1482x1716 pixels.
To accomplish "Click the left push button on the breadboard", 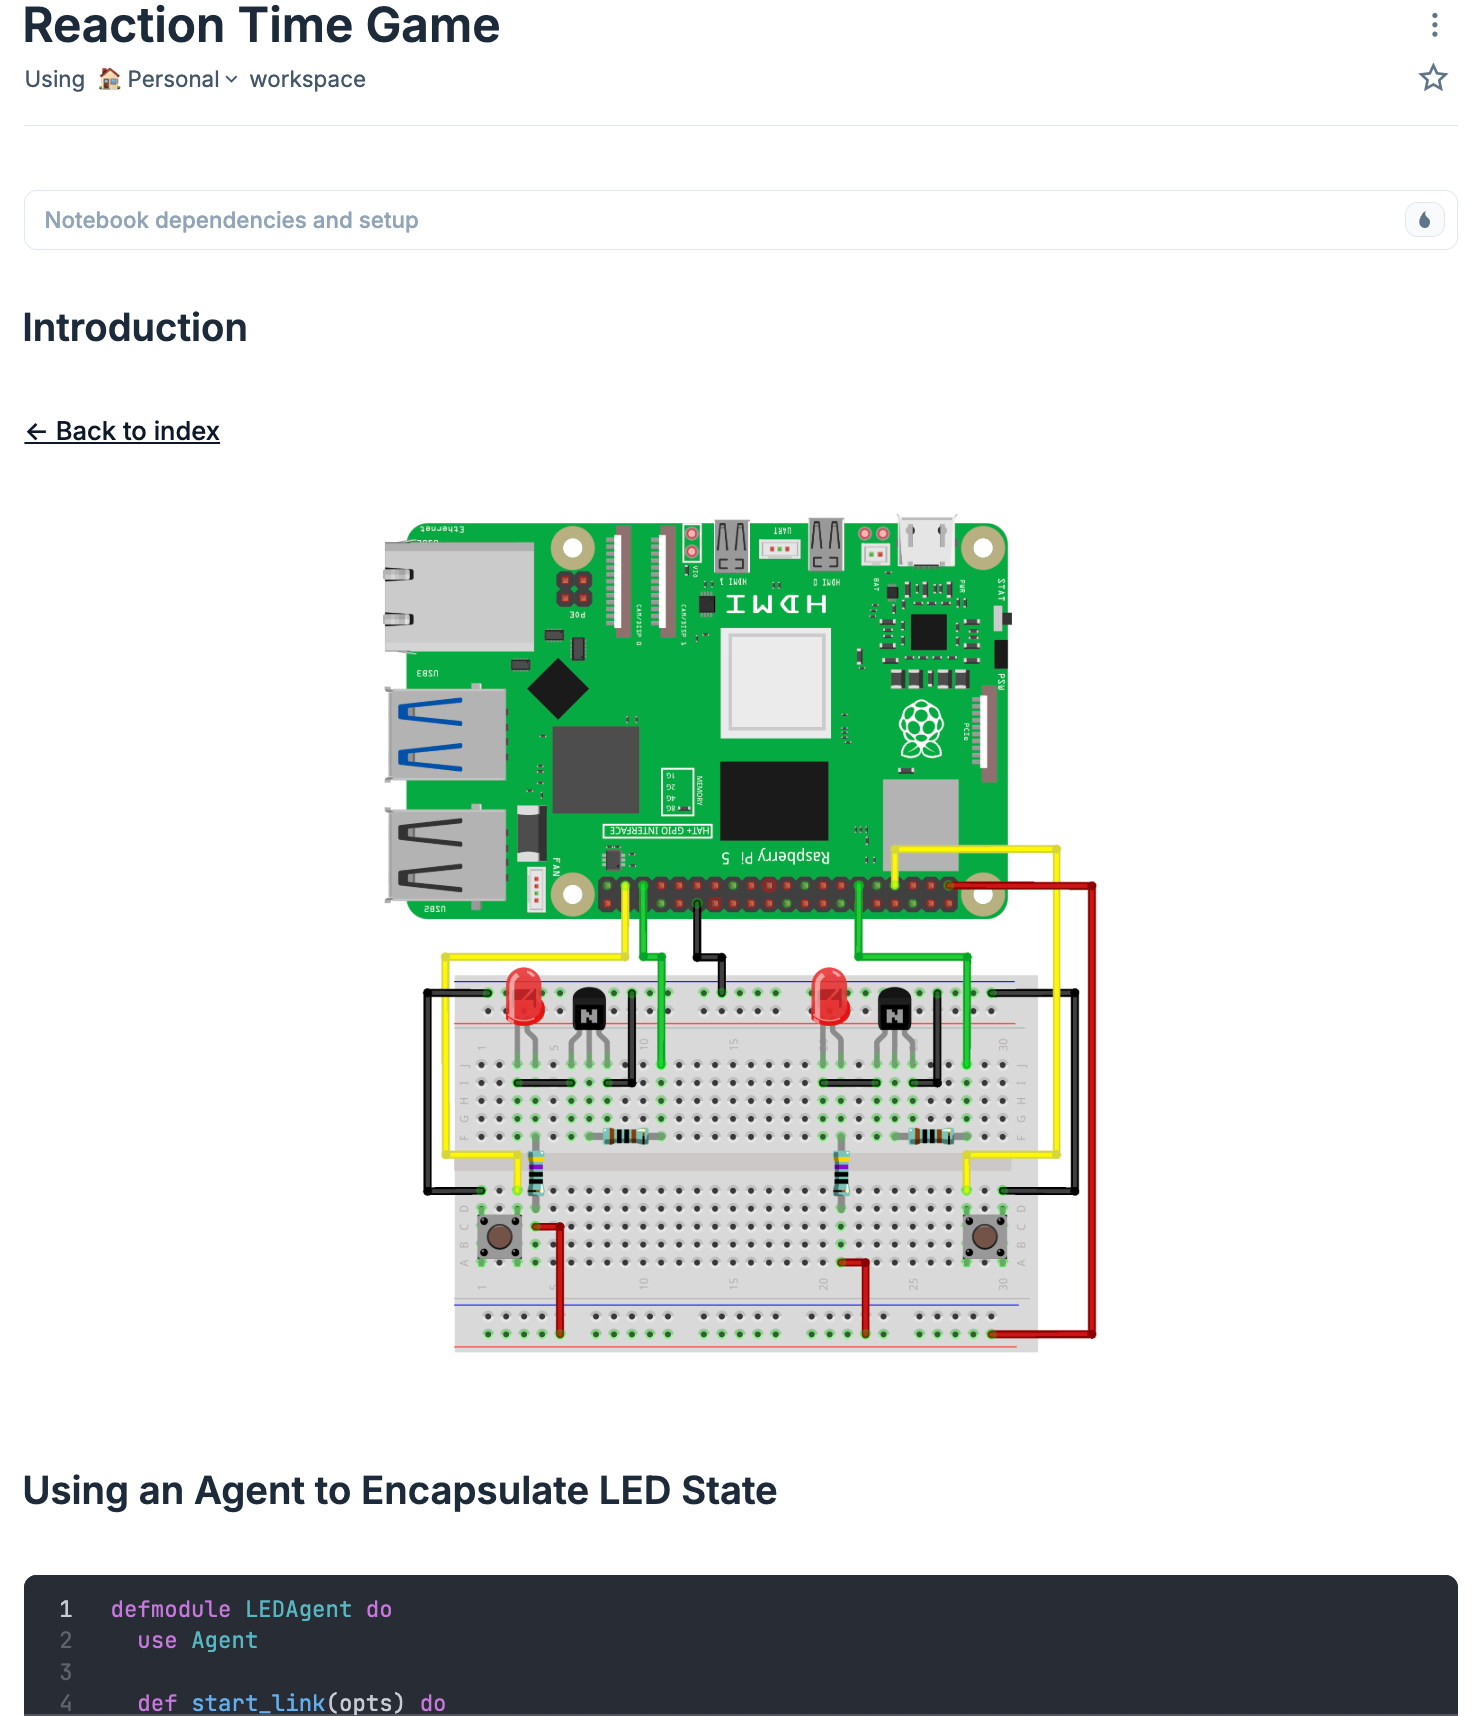I will point(499,1236).
